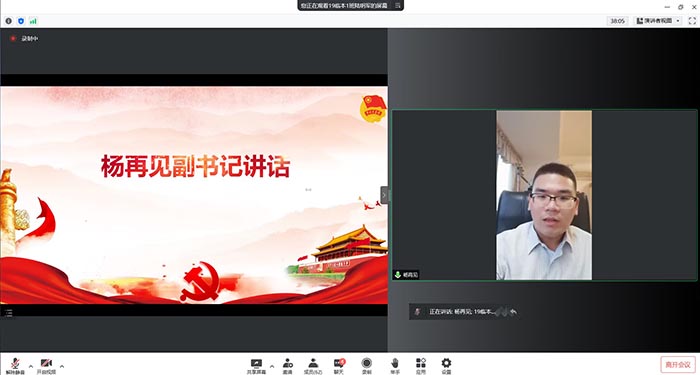Expand the audio options arrow beside microphone
The height and width of the screenshot is (375, 700).
click(31, 366)
